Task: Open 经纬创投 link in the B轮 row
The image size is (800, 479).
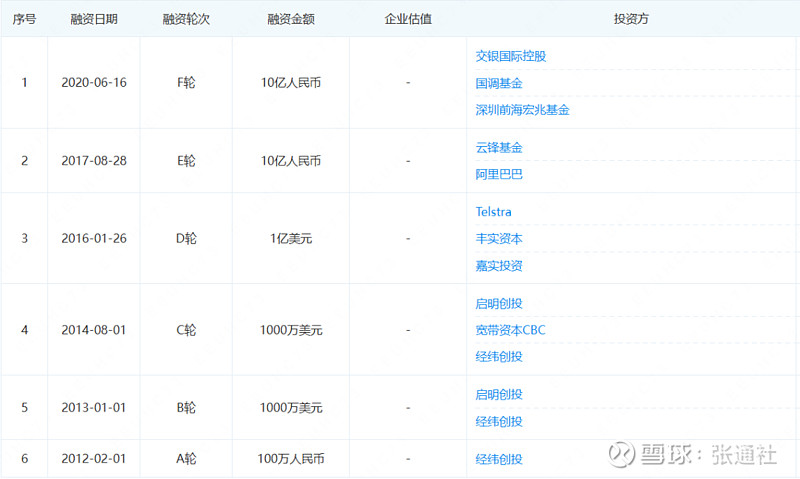Action: tap(499, 421)
